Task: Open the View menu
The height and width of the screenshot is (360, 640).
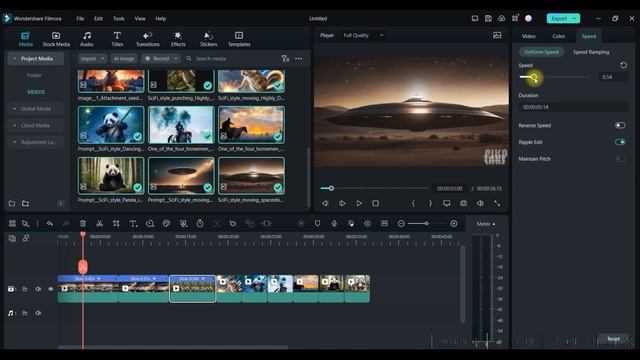Action: (140, 19)
